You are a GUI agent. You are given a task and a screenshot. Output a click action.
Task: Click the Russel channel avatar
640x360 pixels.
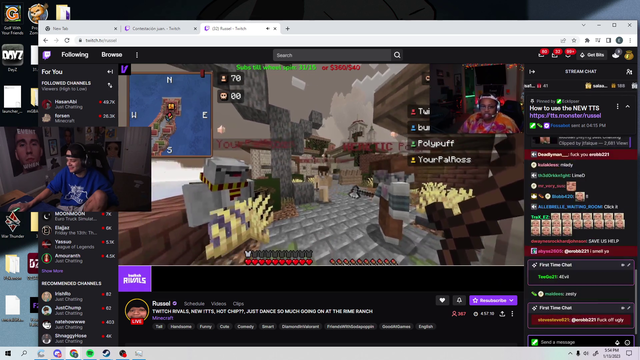[x=137, y=311]
